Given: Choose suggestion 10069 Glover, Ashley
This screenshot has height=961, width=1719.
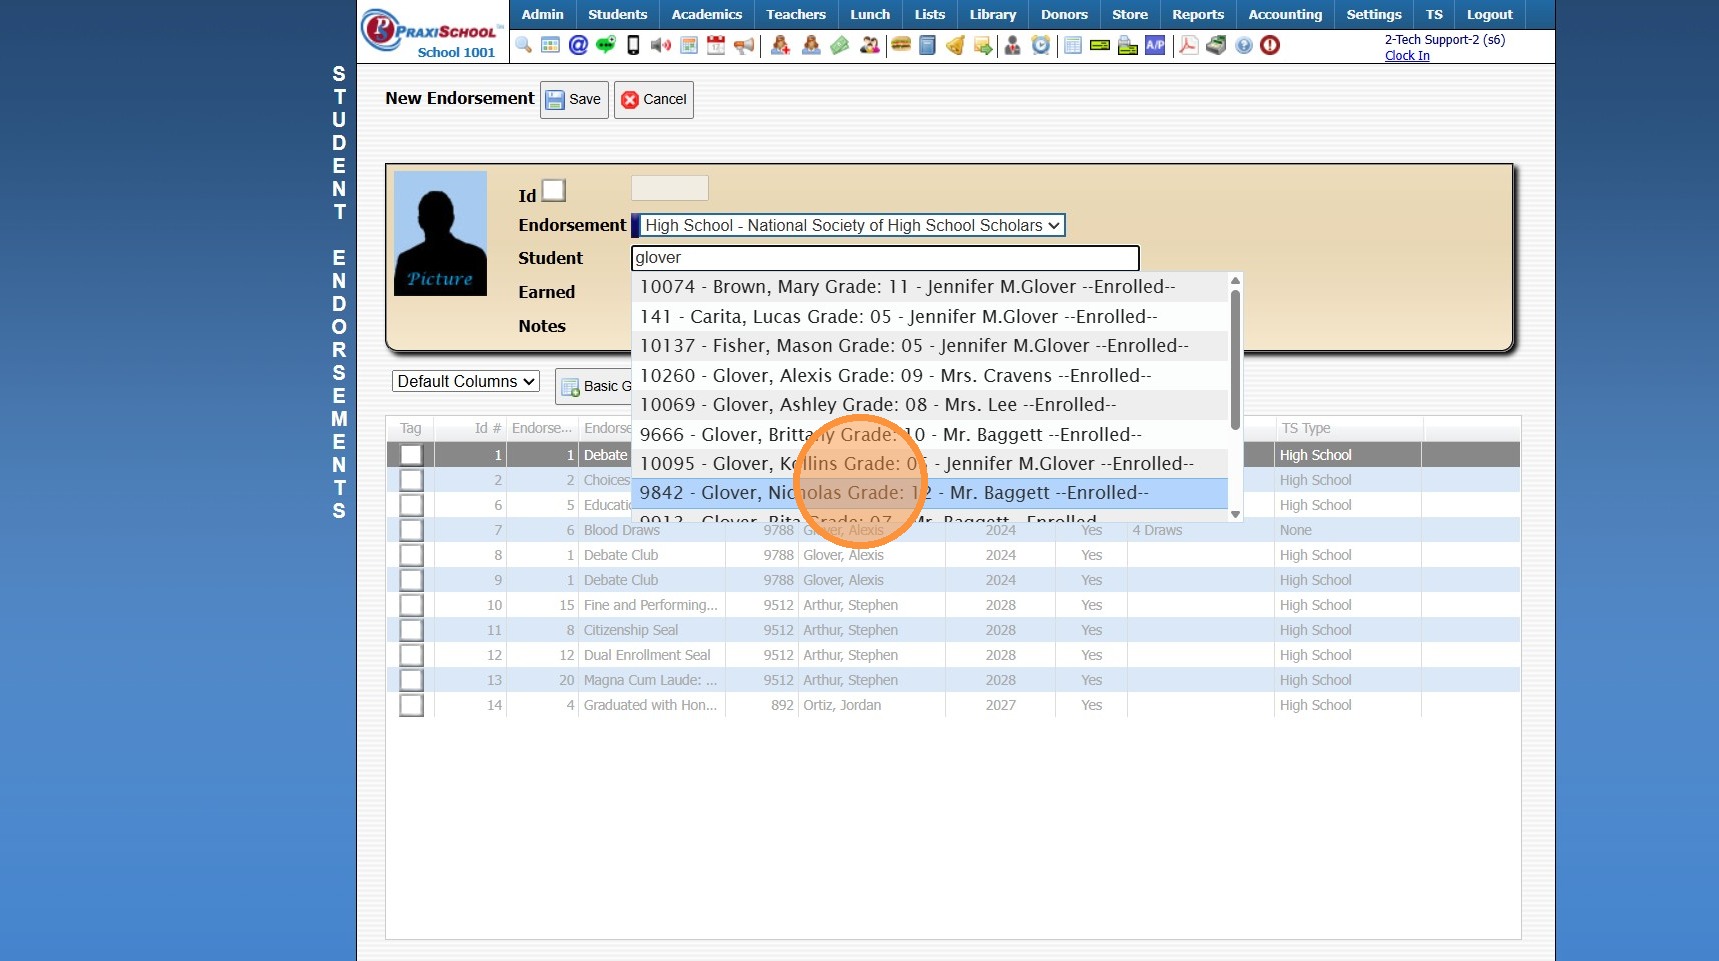Looking at the screenshot, I should [930, 405].
